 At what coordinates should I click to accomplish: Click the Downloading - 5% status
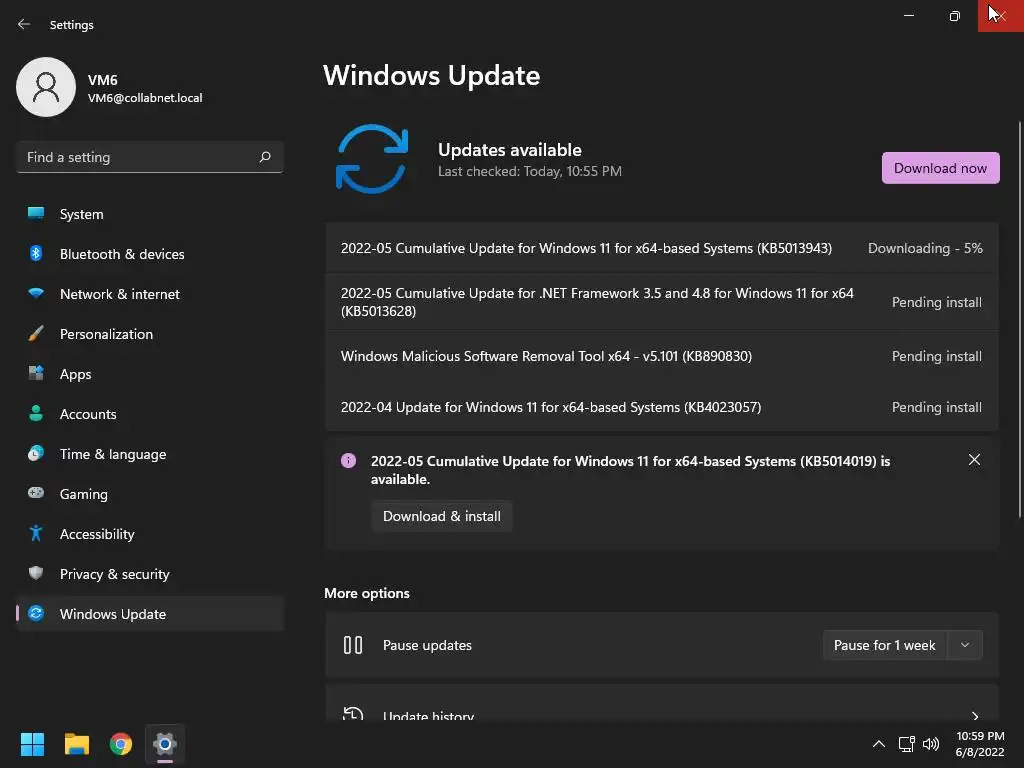click(x=925, y=248)
